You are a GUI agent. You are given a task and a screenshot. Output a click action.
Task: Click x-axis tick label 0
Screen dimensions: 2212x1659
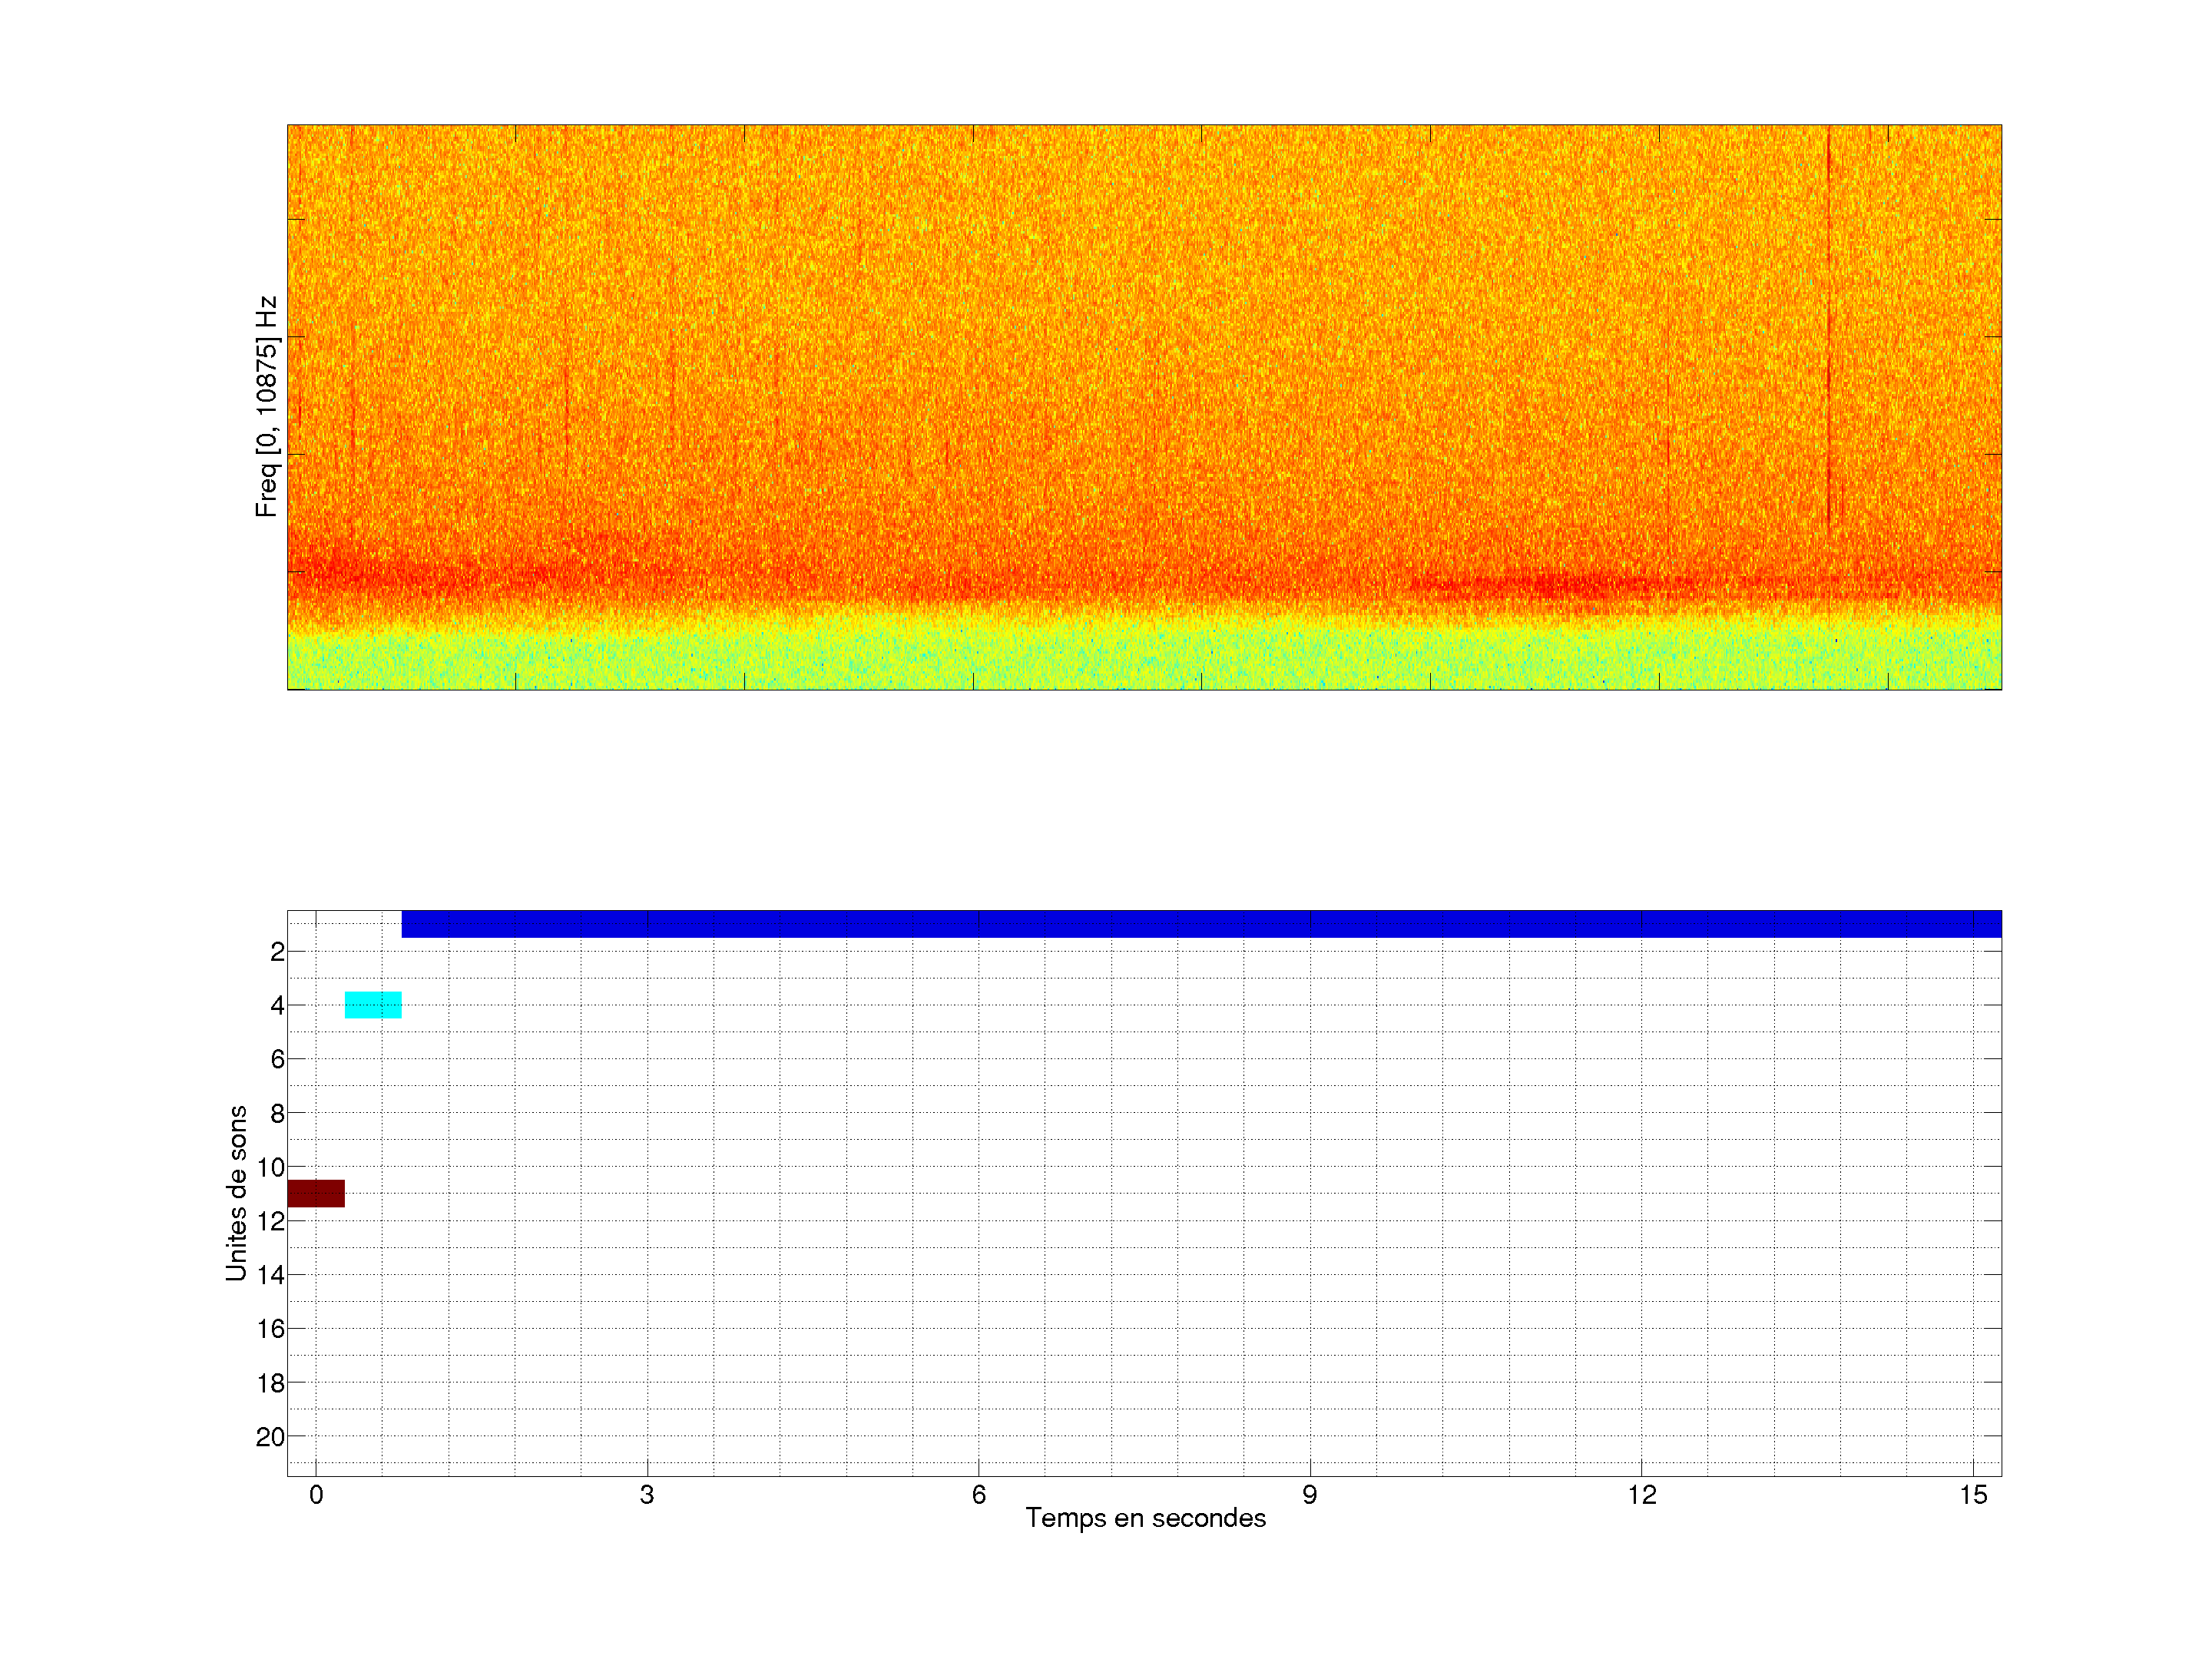tap(316, 1495)
